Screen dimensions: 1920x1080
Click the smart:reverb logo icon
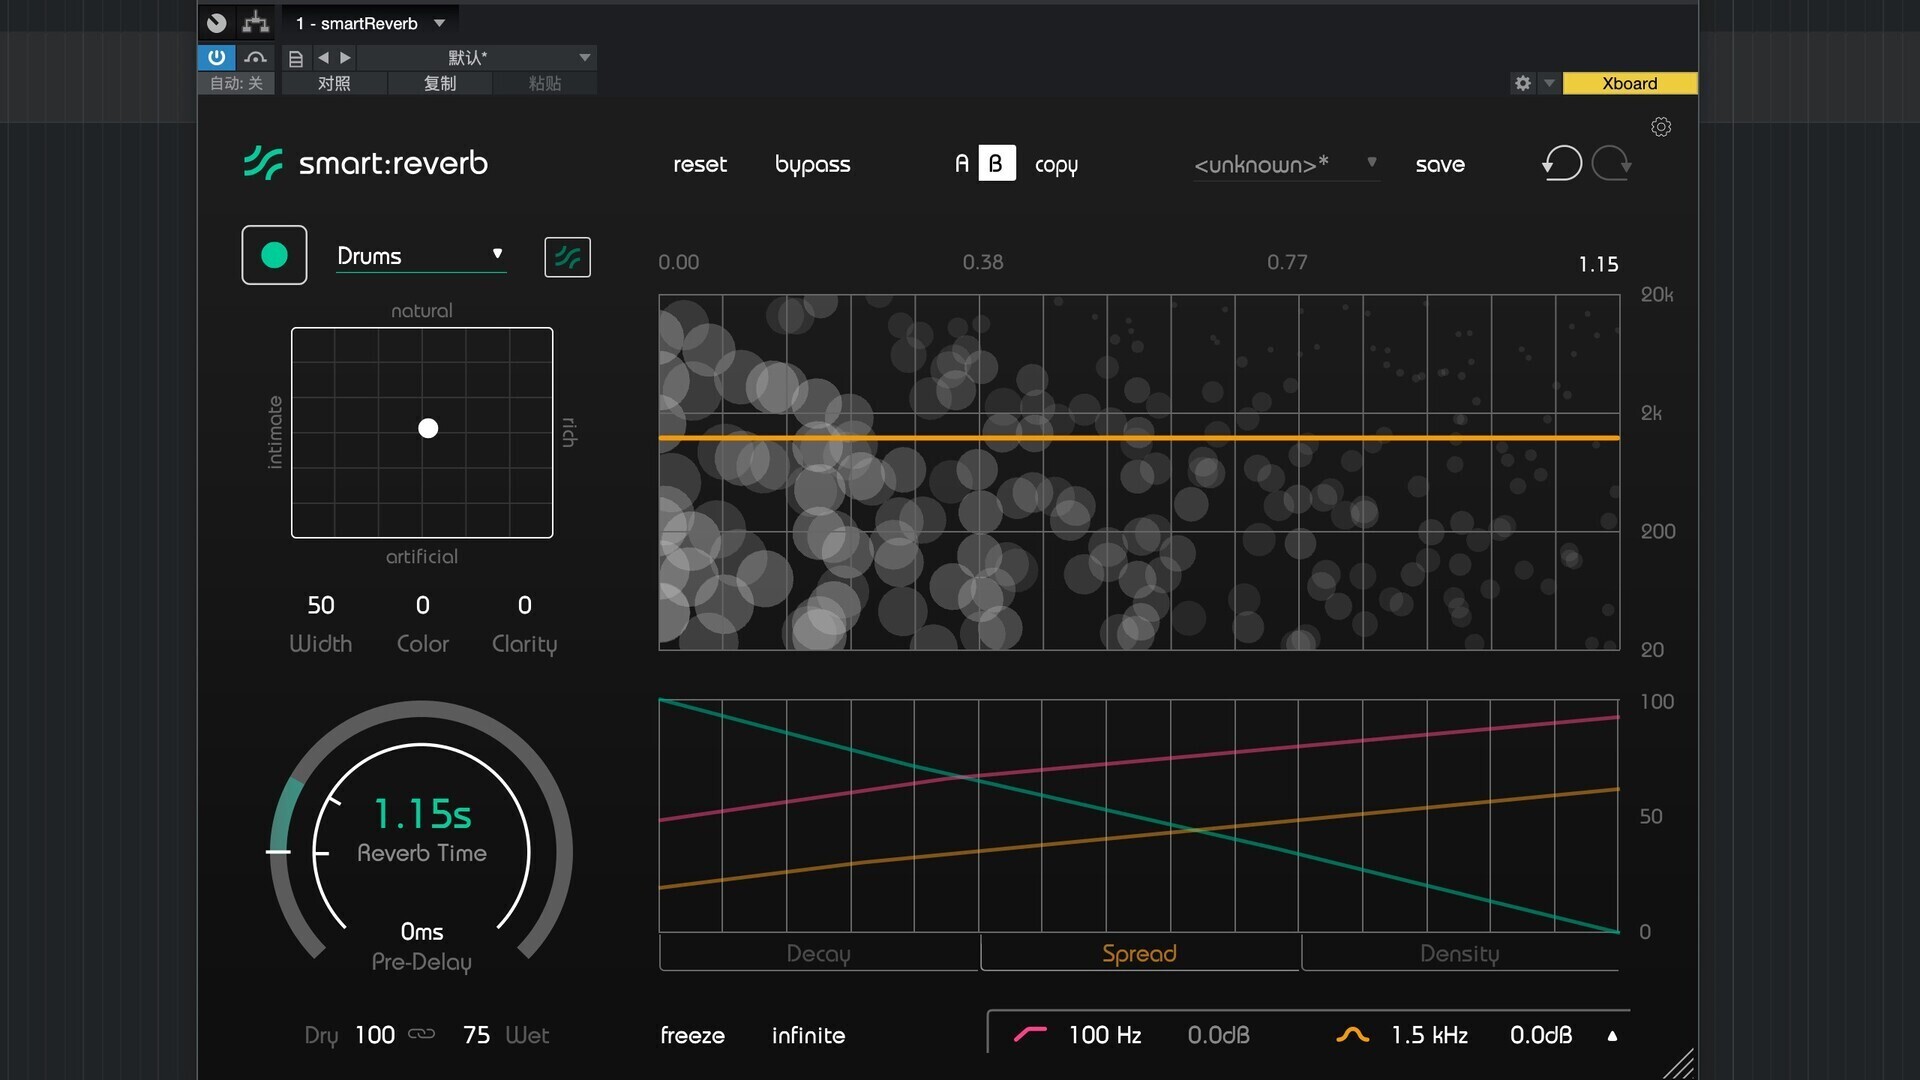[x=263, y=162]
